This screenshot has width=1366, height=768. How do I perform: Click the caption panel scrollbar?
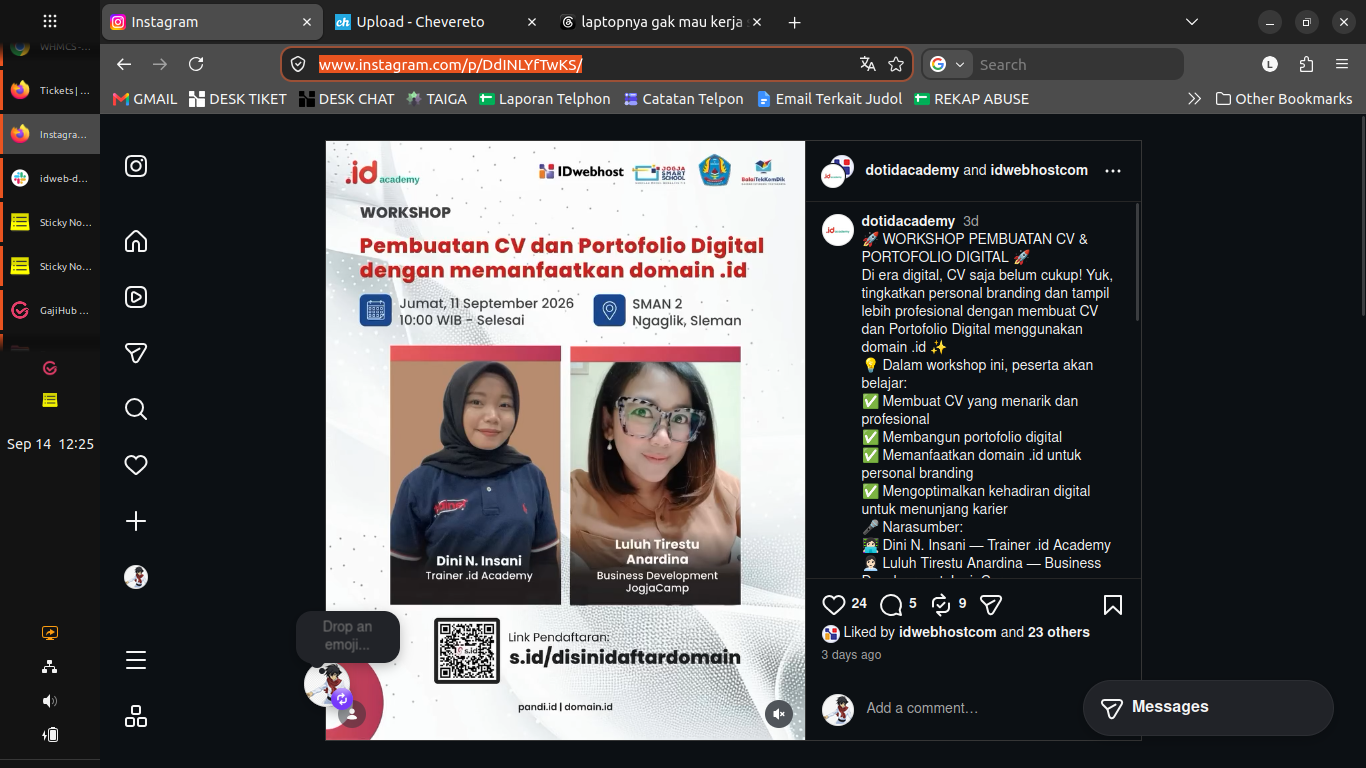pos(1137,262)
